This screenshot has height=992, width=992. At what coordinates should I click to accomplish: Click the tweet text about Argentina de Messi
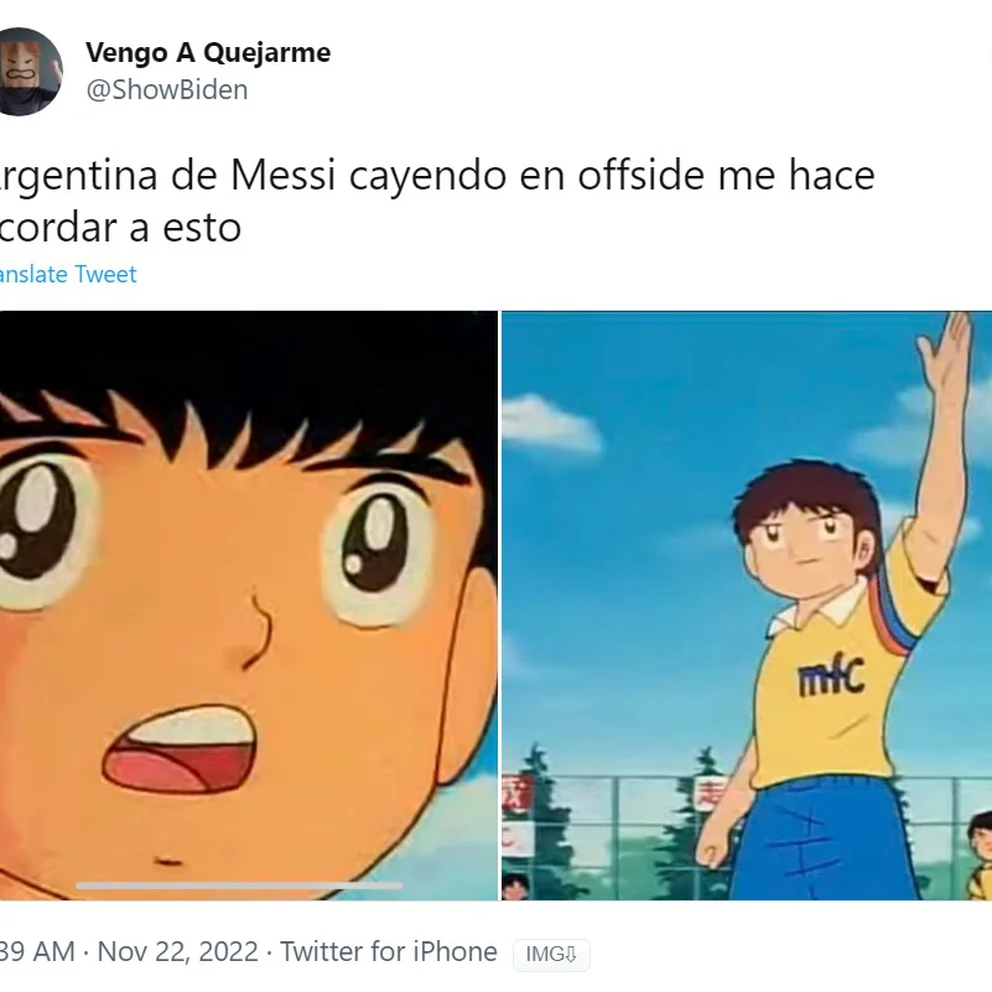point(437,201)
